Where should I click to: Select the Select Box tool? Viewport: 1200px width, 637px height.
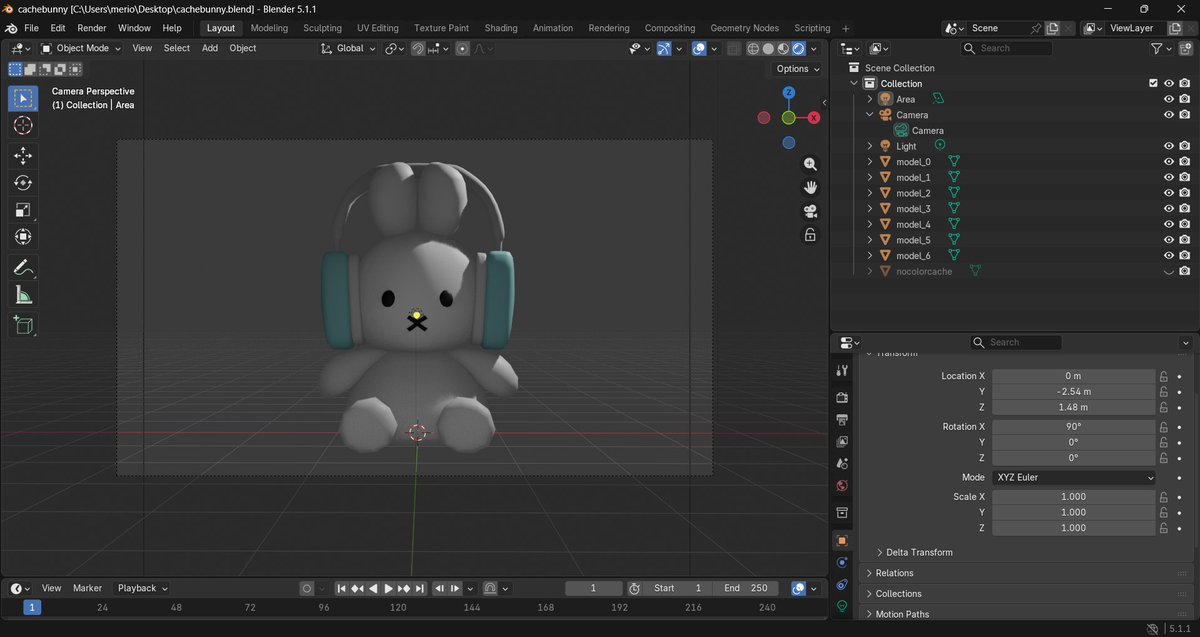point(23,98)
